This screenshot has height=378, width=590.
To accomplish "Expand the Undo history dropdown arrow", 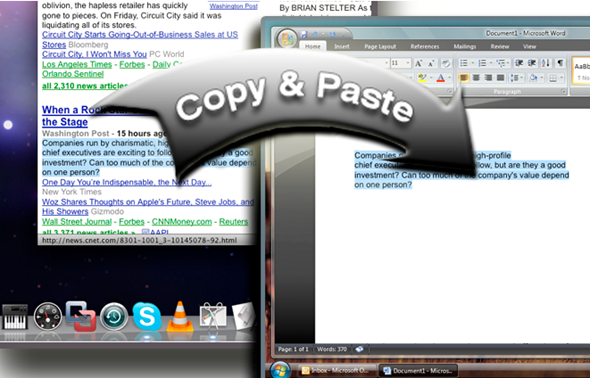I will [322, 35].
